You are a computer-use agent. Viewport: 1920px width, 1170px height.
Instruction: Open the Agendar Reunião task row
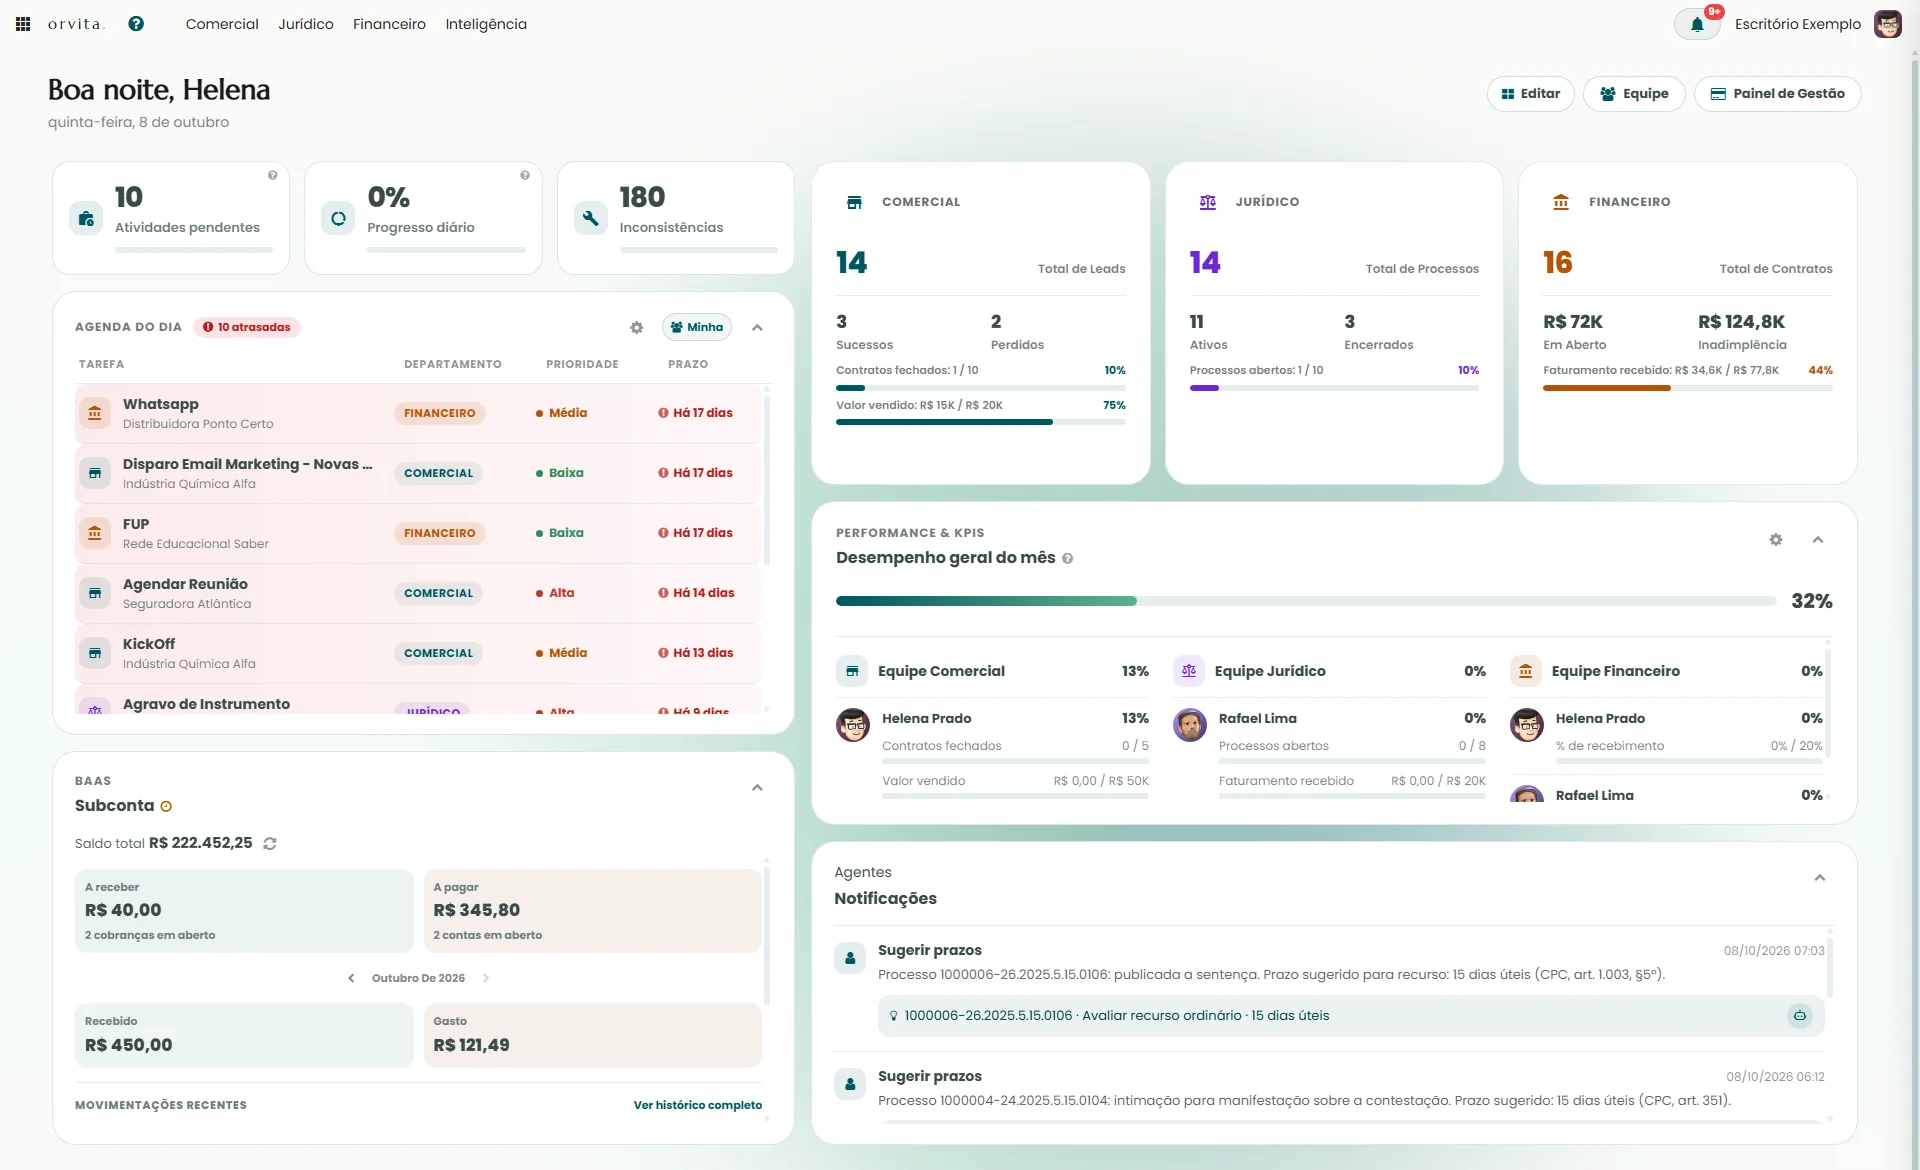tap(418, 593)
